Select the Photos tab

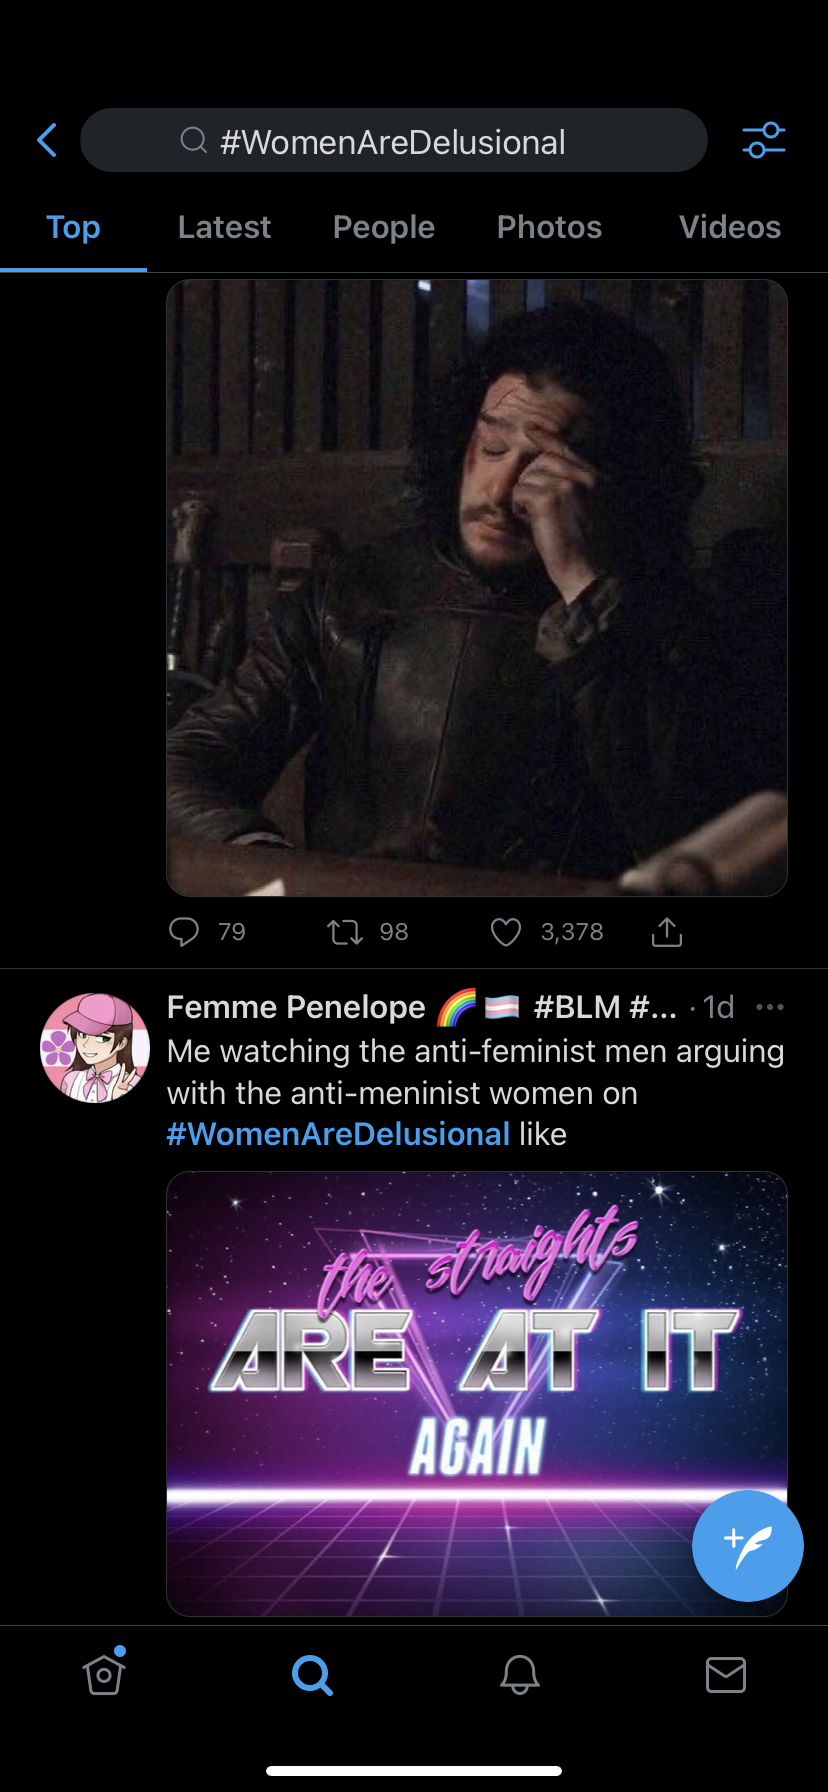tap(549, 228)
